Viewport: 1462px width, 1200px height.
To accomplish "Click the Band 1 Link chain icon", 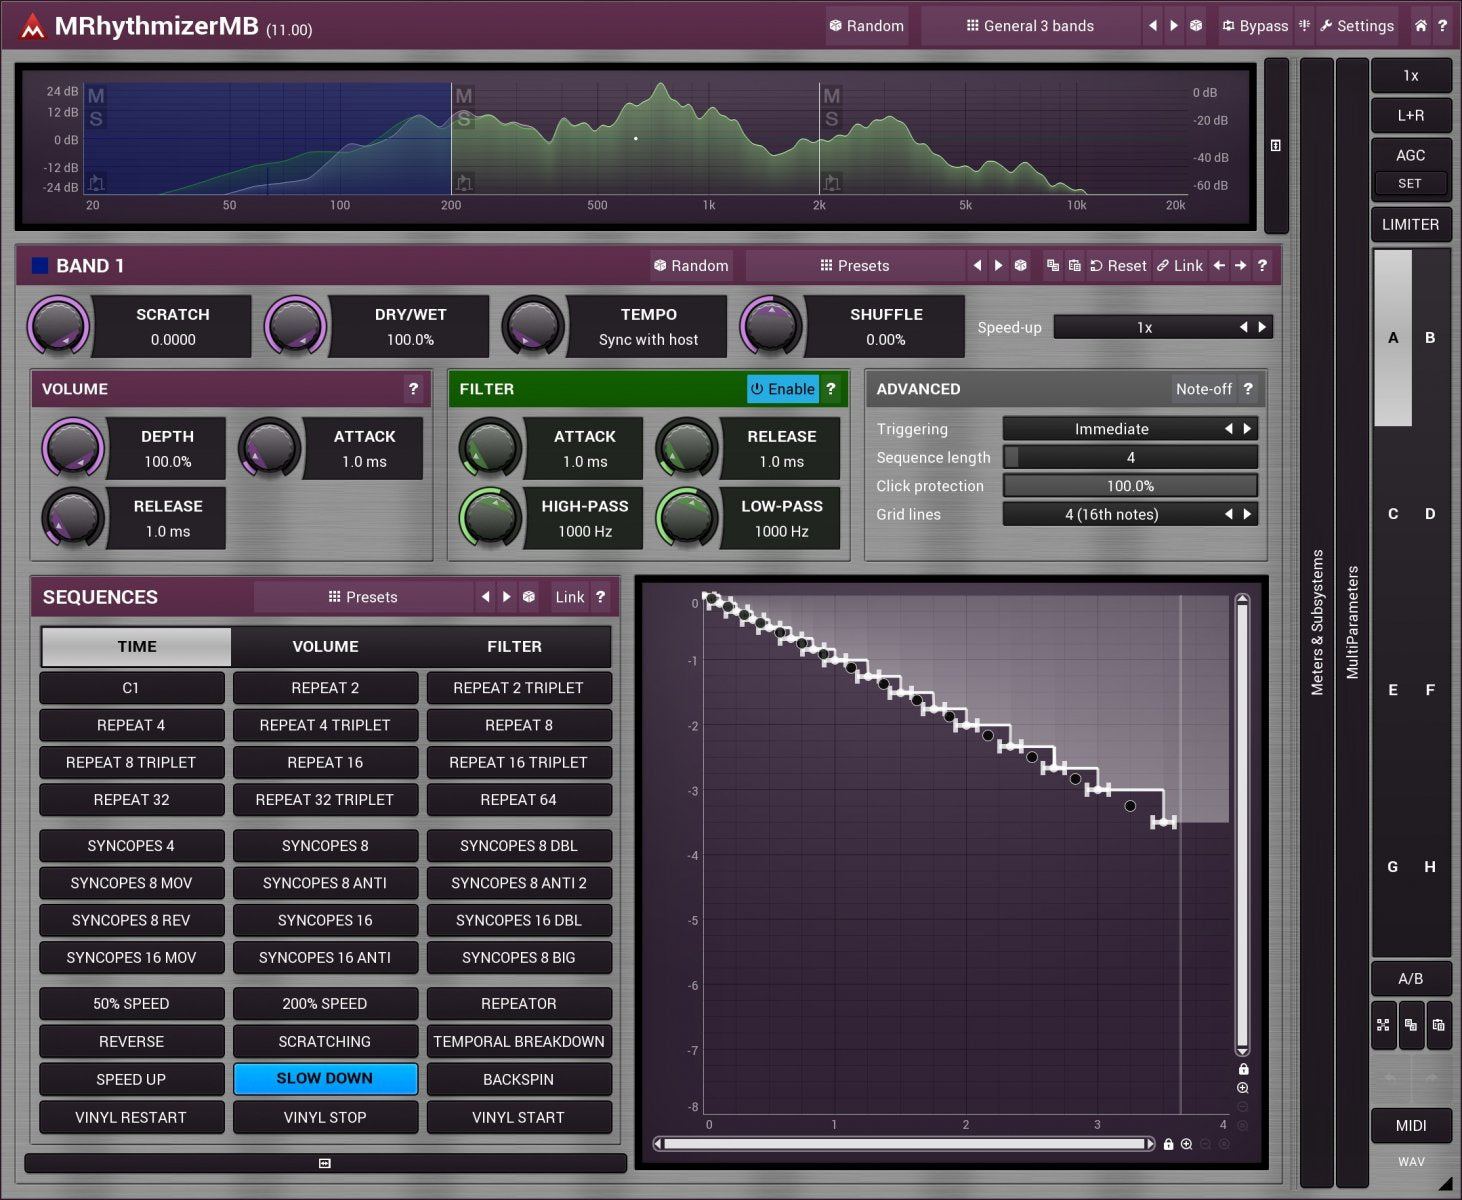I will (x=1180, y=266).
